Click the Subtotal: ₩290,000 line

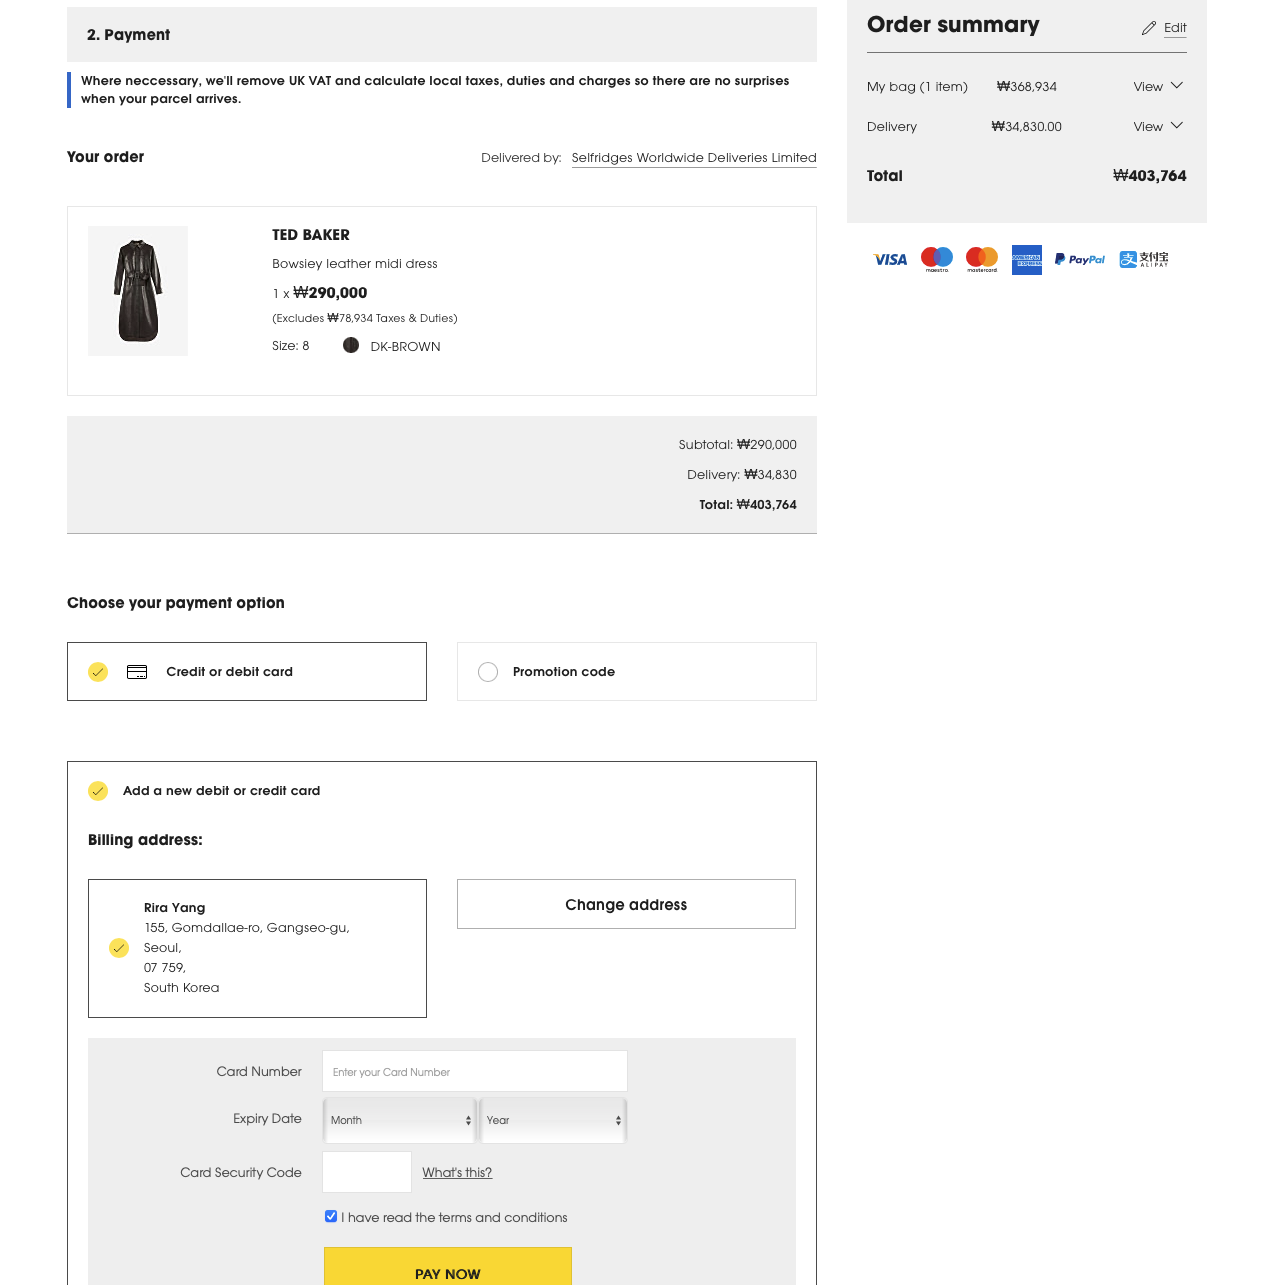[738, 445]
